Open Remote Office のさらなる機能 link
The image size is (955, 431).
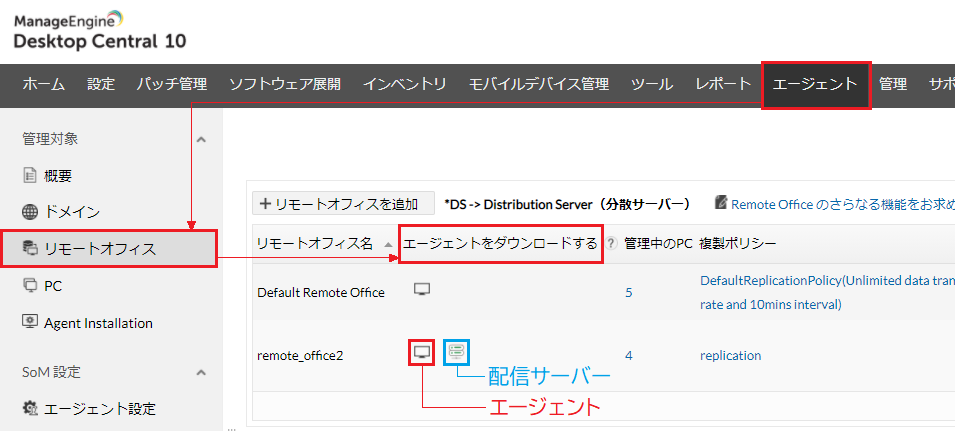[842, 205]
